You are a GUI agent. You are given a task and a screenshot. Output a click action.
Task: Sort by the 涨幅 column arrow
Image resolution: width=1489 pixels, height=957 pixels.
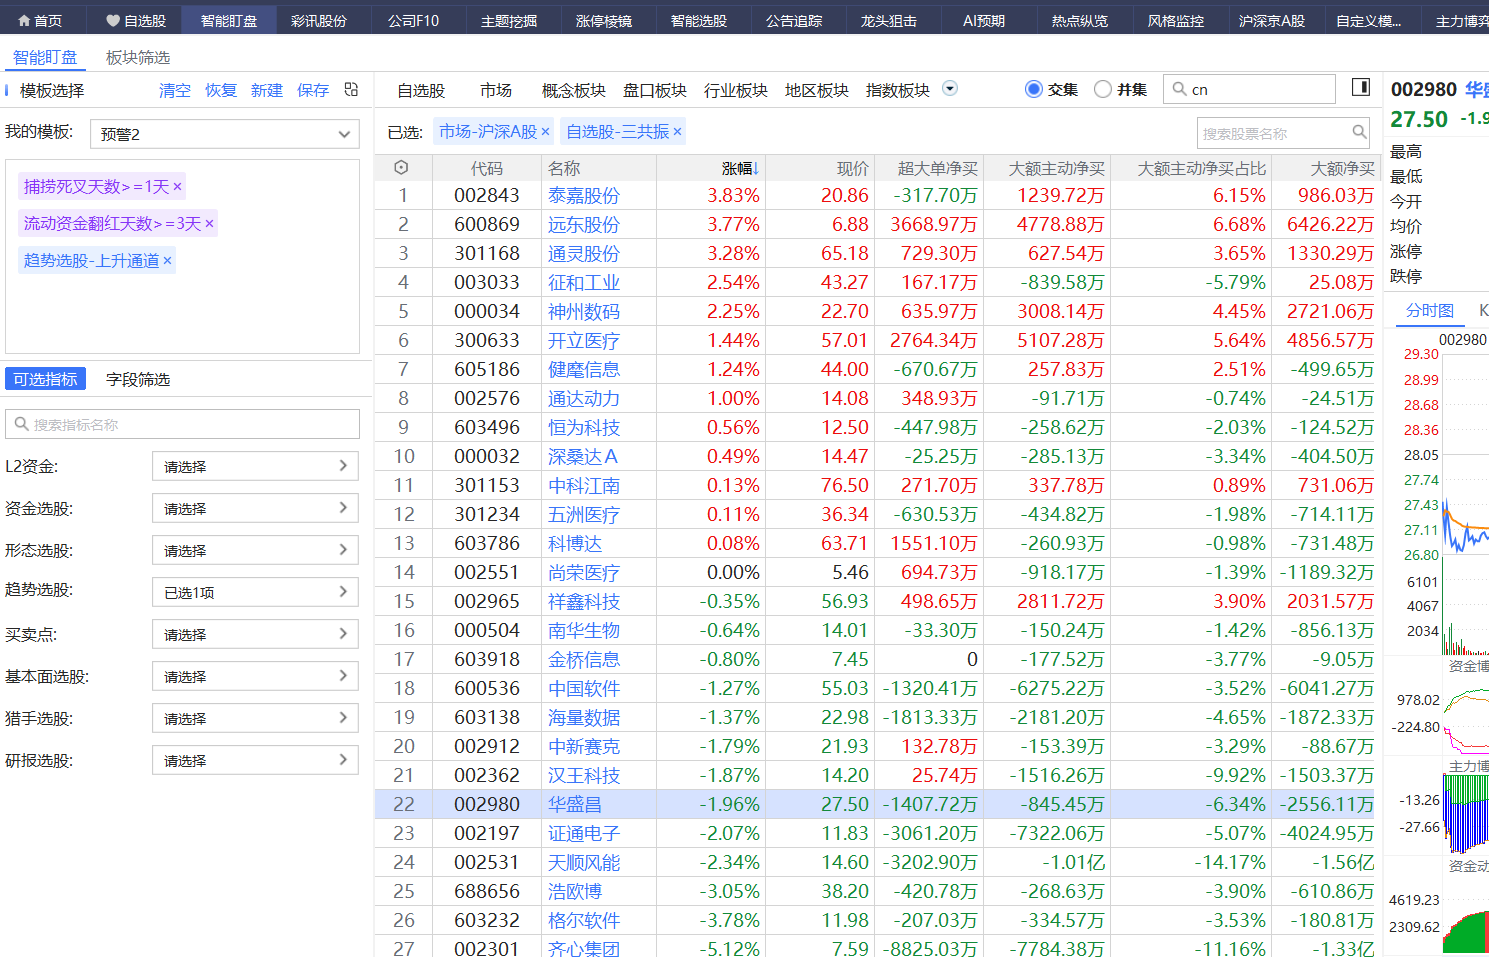point(756,169)
